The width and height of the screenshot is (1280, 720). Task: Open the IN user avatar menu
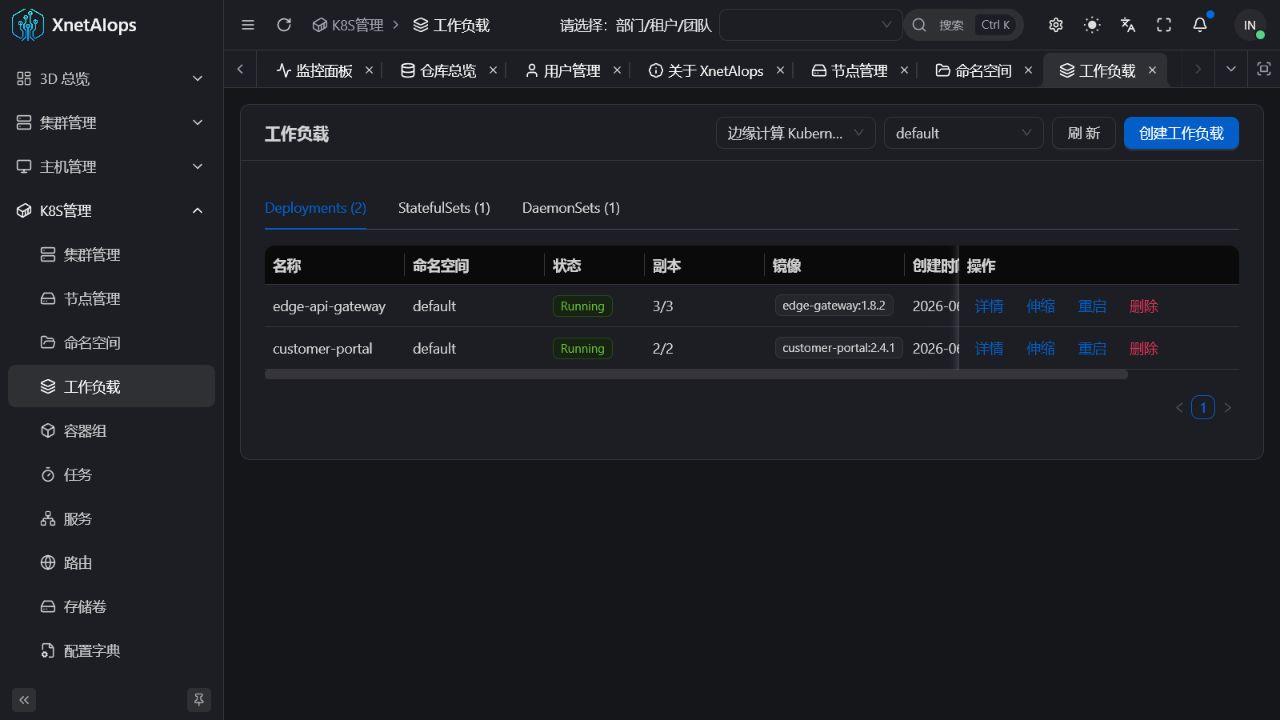pyautogui.click(x=1250, y=25)
